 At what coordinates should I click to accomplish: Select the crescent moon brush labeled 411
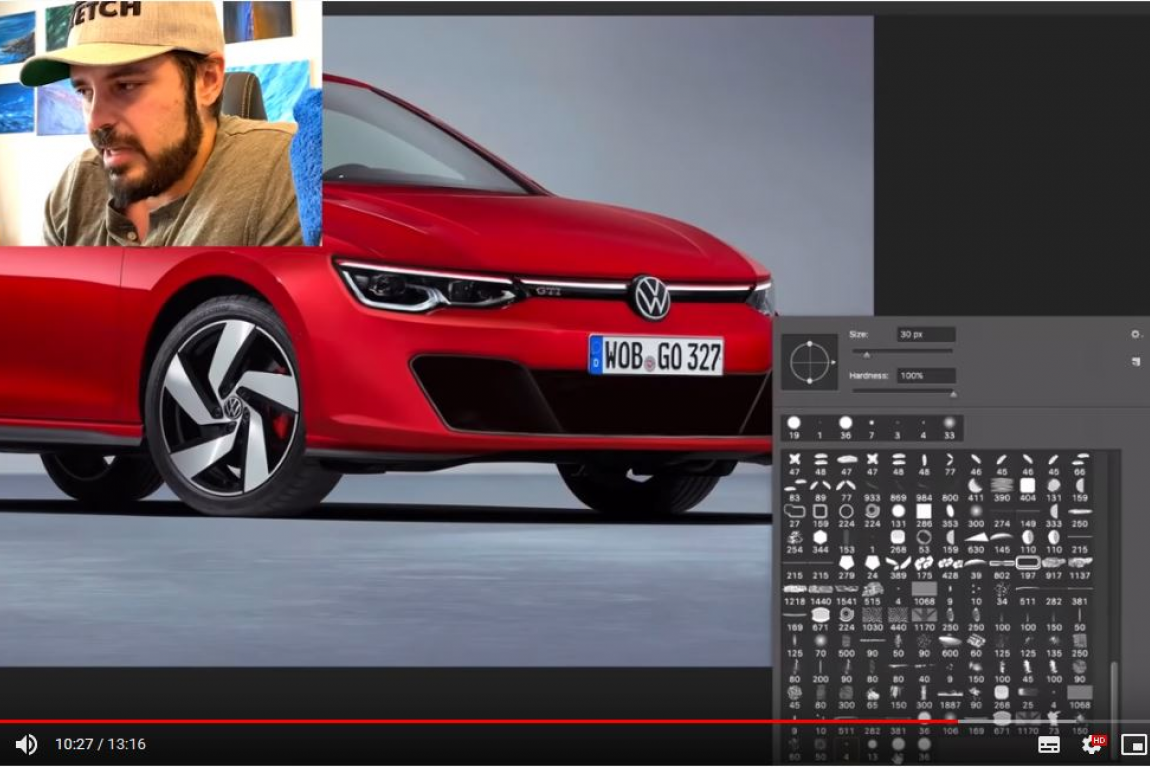click(976, 485)
